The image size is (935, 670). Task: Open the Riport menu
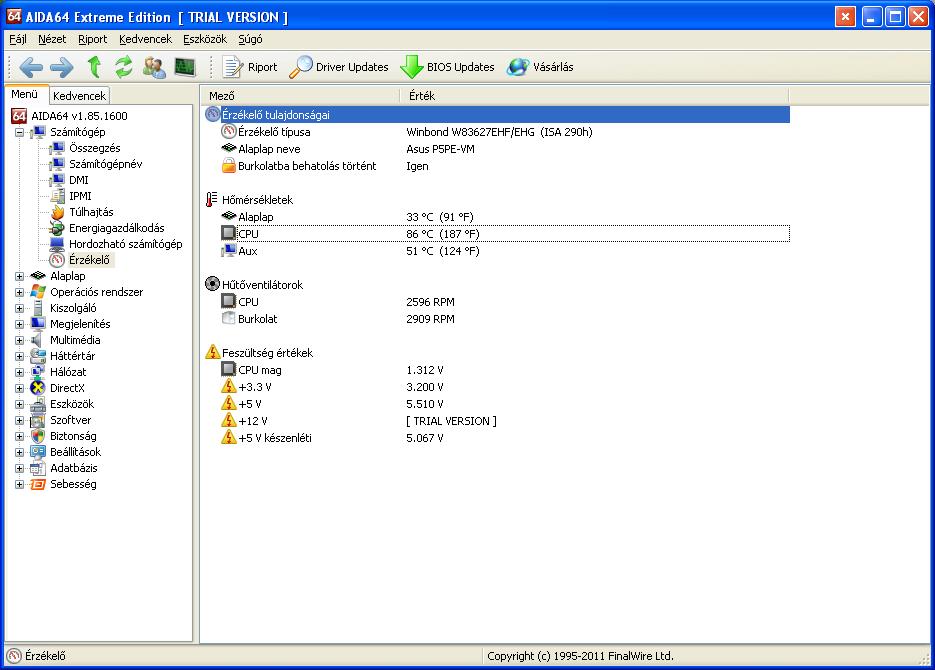[x=92, y=39]
